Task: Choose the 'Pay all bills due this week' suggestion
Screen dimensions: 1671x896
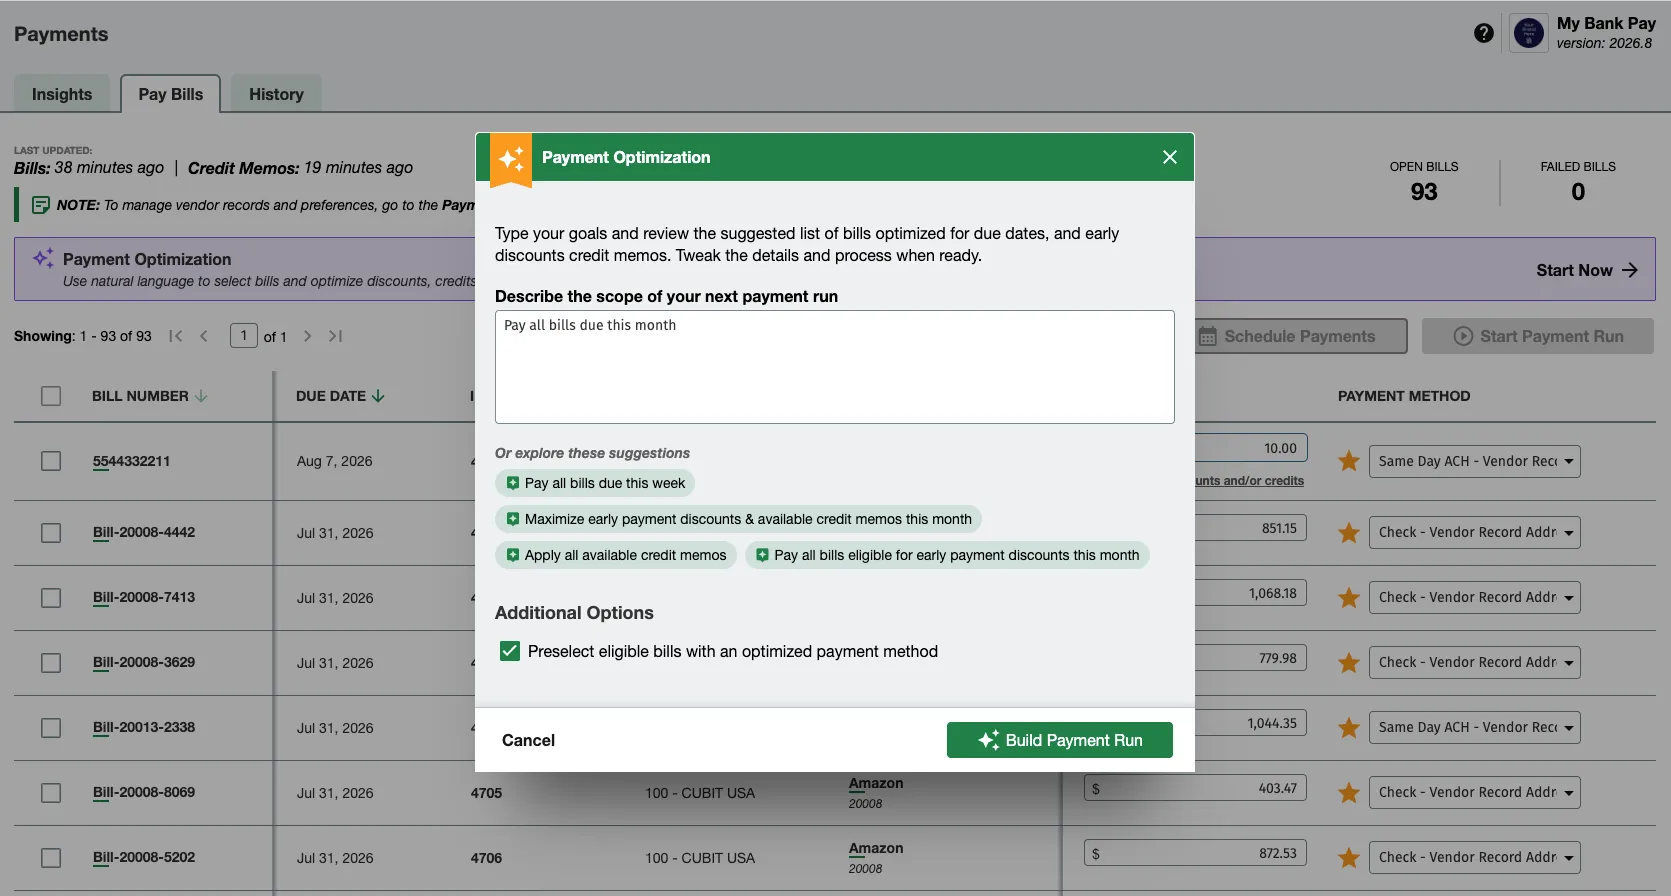Action: [595, 483]
